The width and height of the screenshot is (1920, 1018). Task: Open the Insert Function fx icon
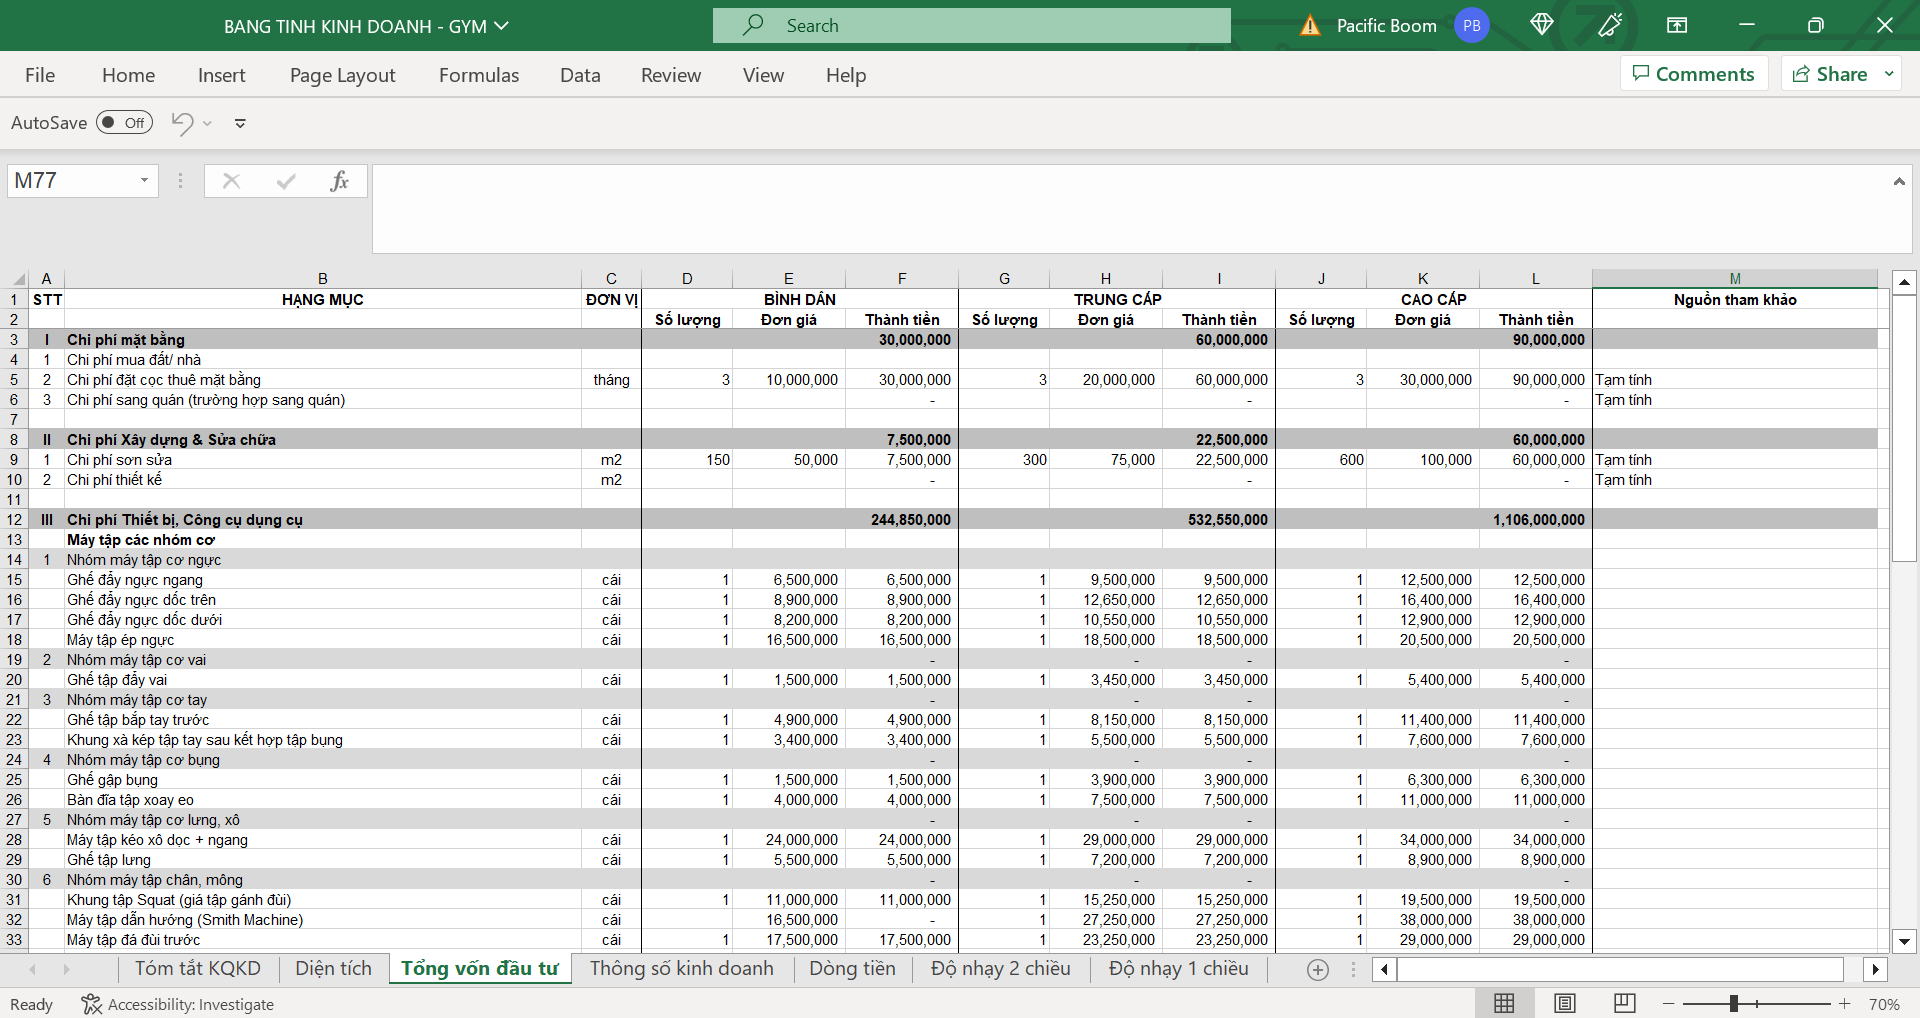coord(339,181)
